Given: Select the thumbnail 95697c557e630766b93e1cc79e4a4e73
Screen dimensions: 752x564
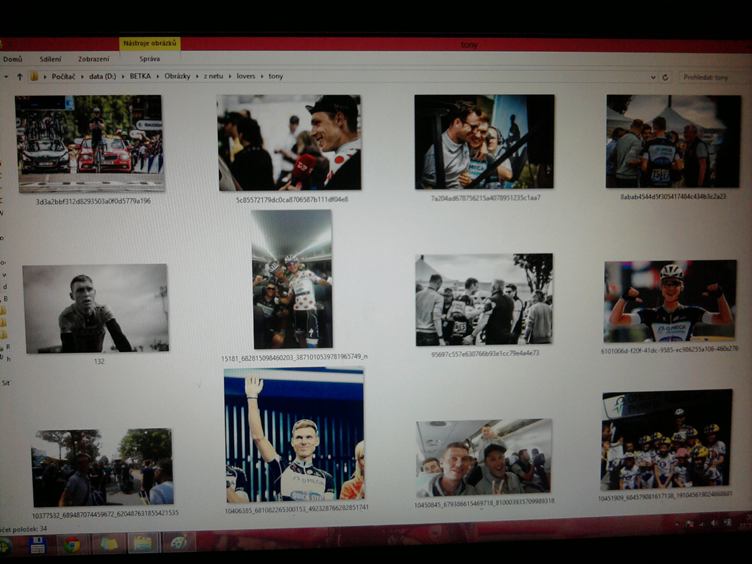Looking at the screenshot, I should click(484, 299).
